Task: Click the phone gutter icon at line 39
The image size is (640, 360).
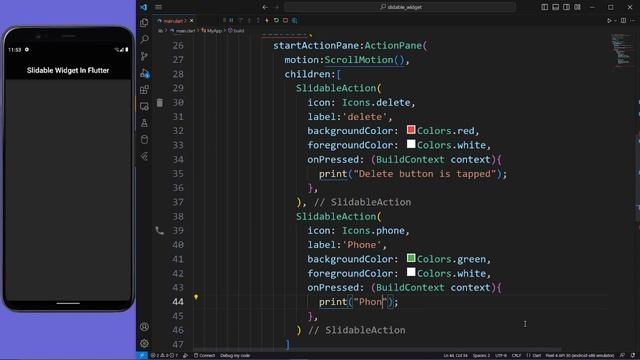Action: point(160,231)
